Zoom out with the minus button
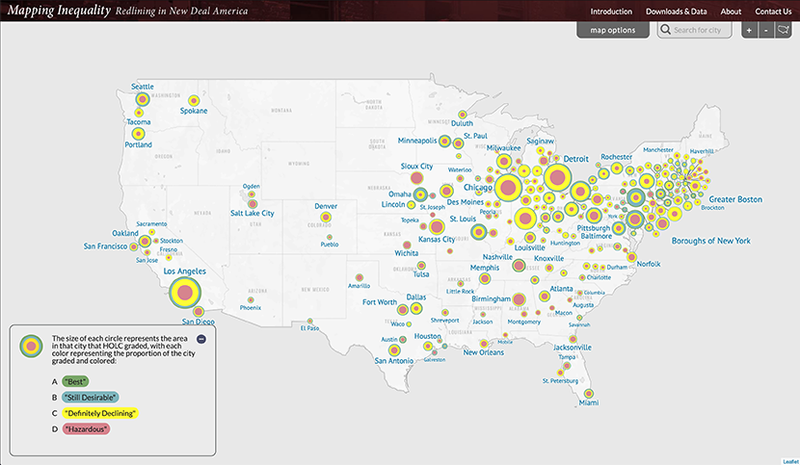The width and height of the screenshot is (800, 465). tap(765, 31)
